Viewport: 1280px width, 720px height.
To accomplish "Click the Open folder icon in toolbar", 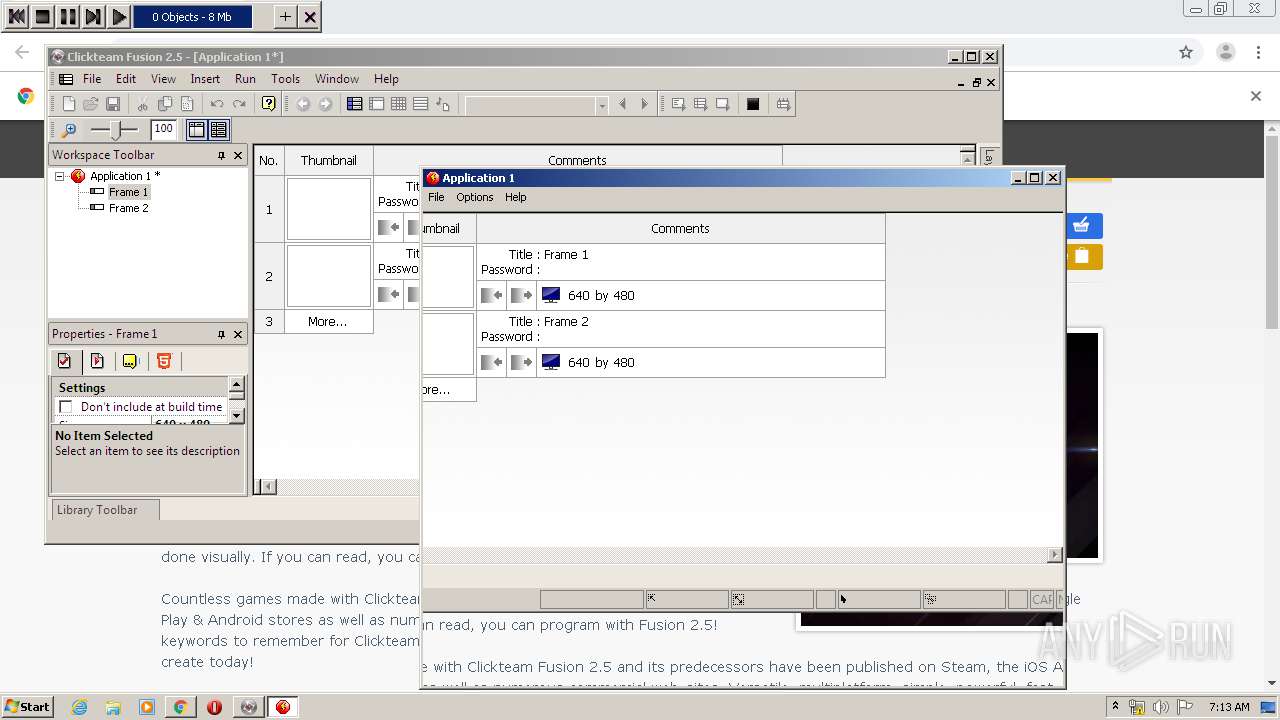I will (x=91, y=104).
